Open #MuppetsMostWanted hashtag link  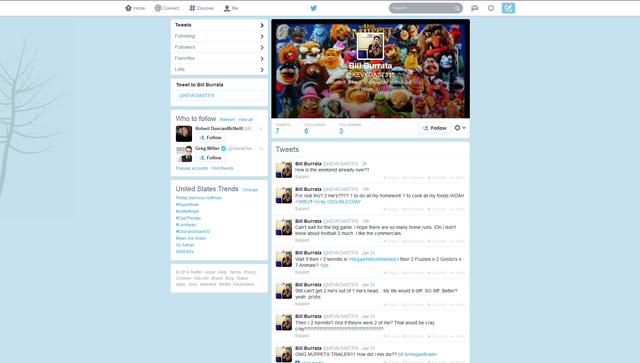[x=372, y=259]
